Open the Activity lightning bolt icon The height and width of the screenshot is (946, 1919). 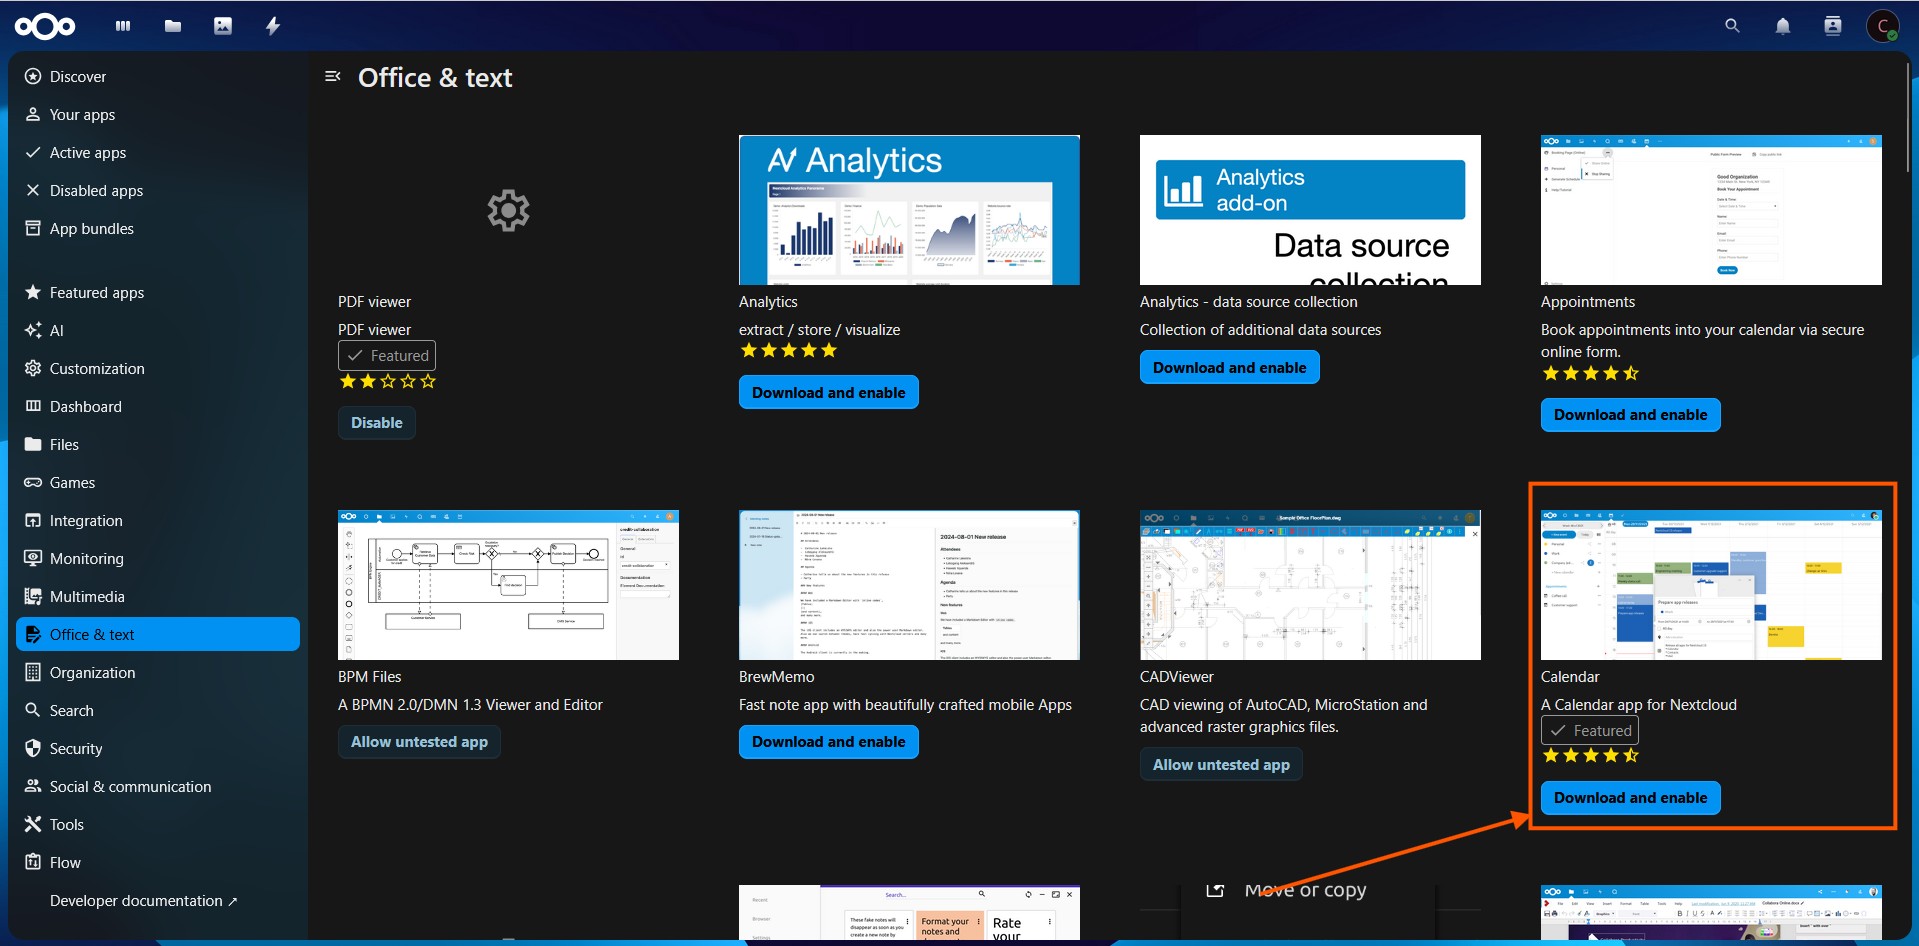point(273,26)
